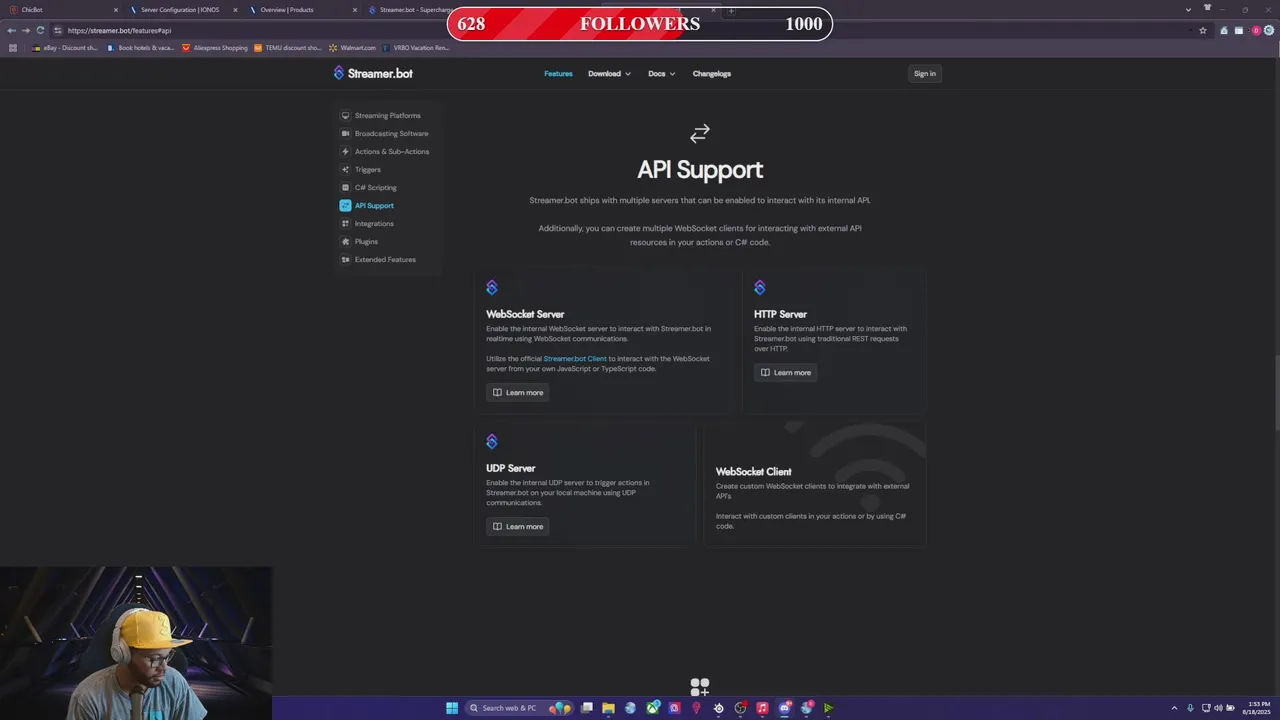Open Walmart.com bookmark
Screen dimensions: 1280x720
click(x=352, y=47)
